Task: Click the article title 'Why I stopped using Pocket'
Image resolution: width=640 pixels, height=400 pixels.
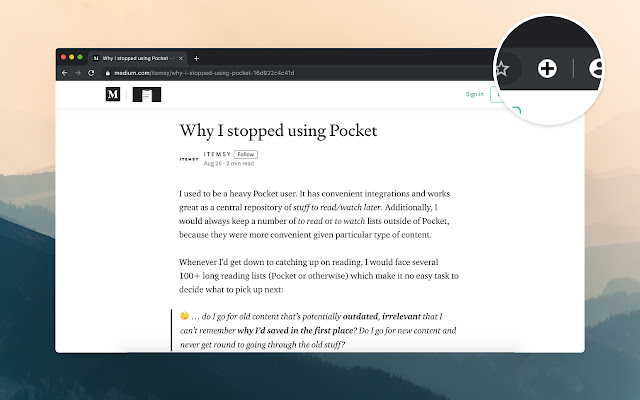Action: pos(278,131)
